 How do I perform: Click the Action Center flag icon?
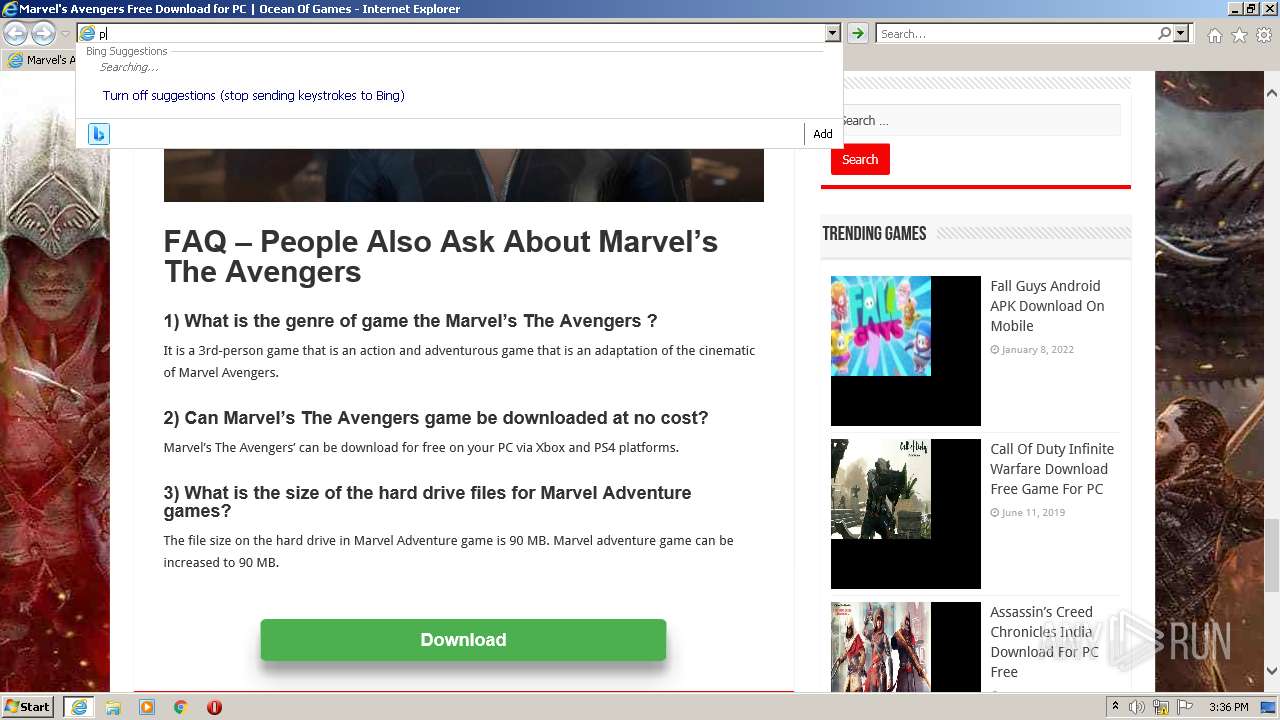pyautogui.click(x=1185, y=707)
